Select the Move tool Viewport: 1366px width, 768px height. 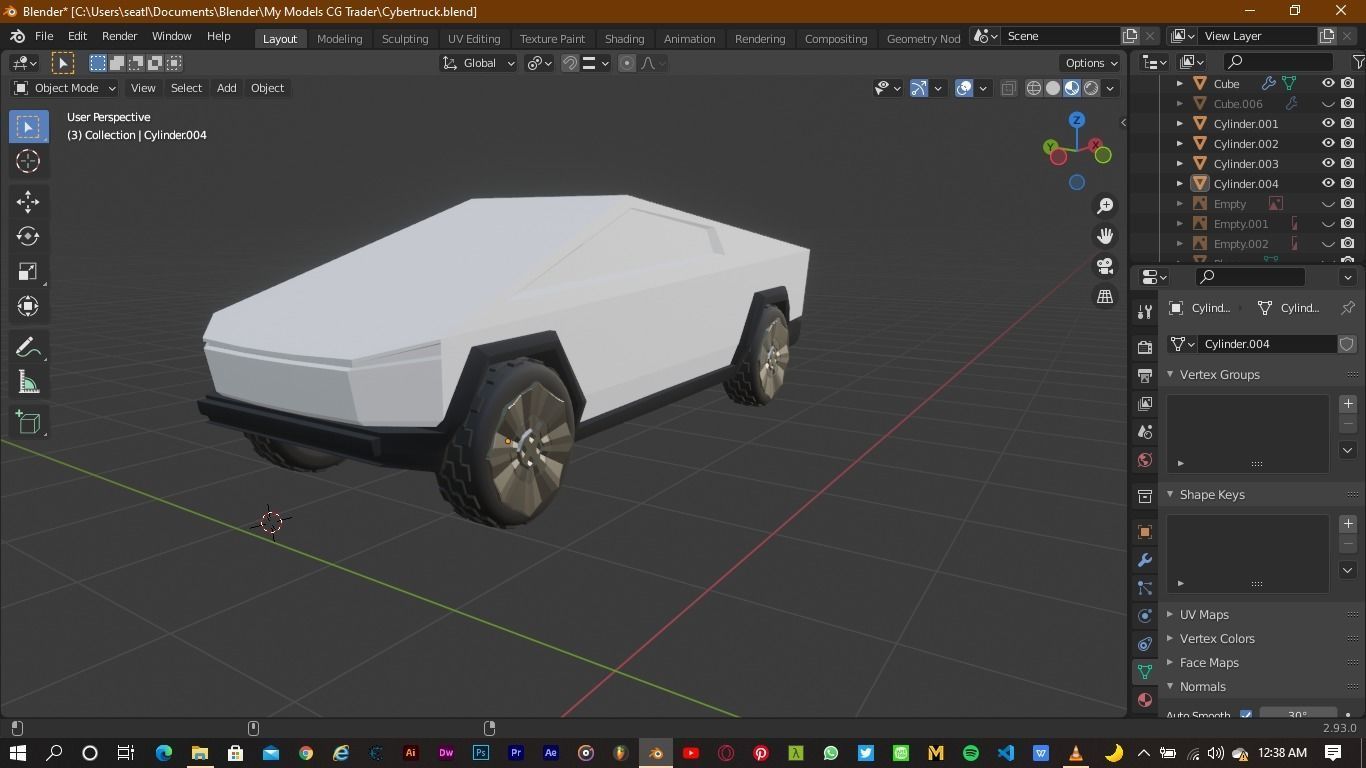coord(28,202)
